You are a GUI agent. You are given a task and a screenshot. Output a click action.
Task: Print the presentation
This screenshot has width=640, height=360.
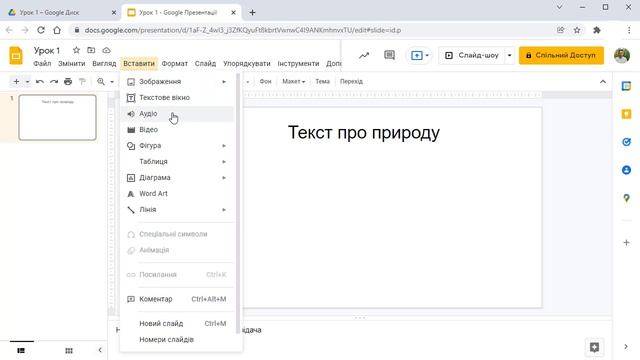point(68,82)
